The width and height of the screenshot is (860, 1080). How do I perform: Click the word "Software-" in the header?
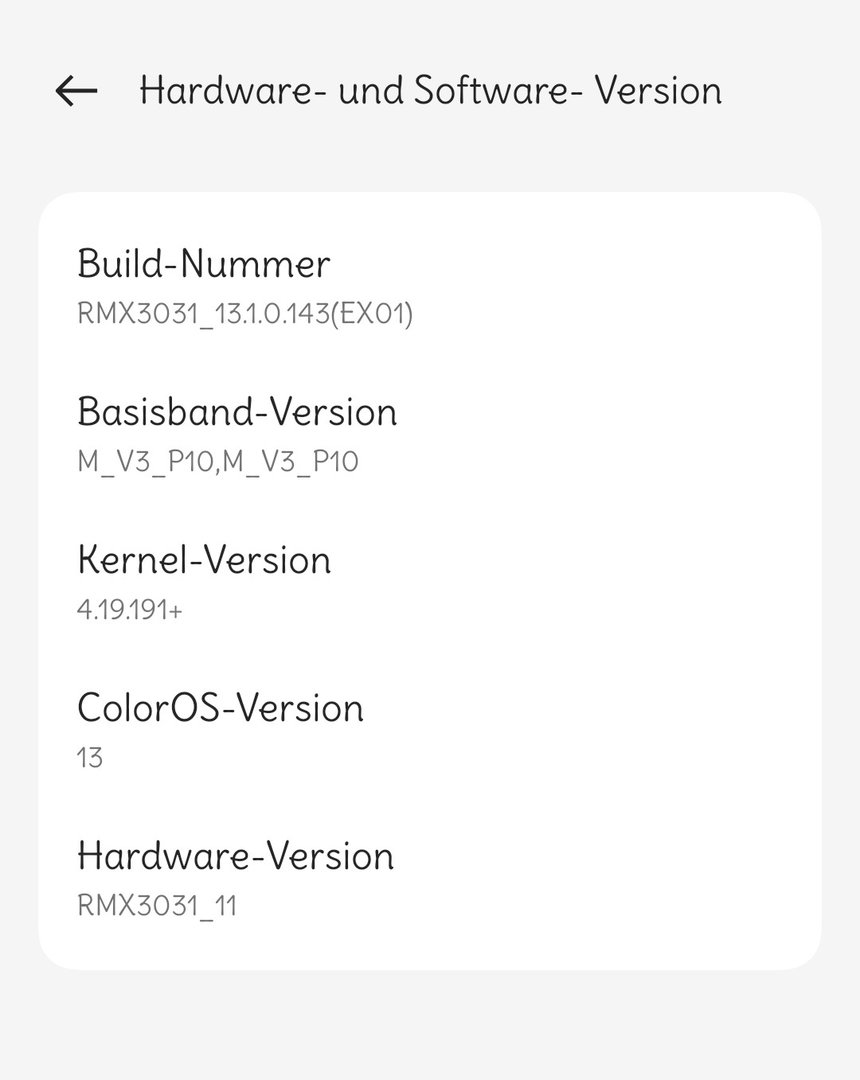click(x=498, y=91)
